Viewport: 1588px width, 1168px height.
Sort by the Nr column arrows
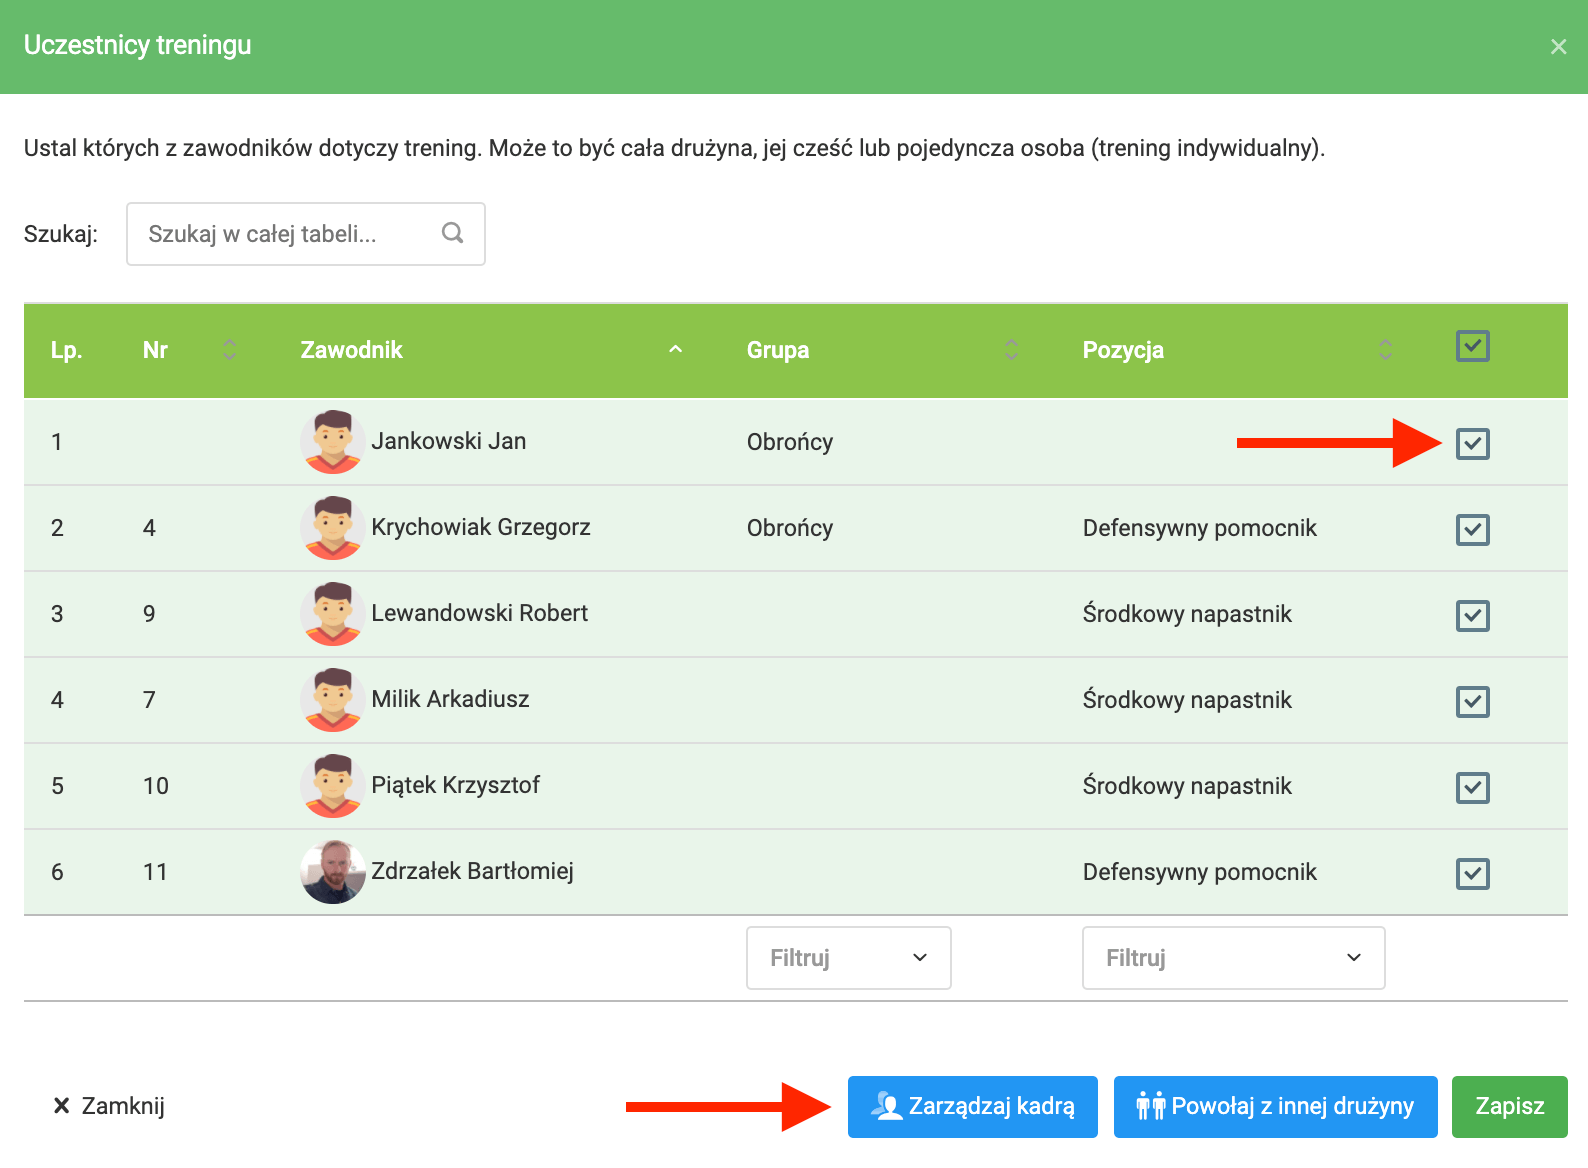coord(230,350)
